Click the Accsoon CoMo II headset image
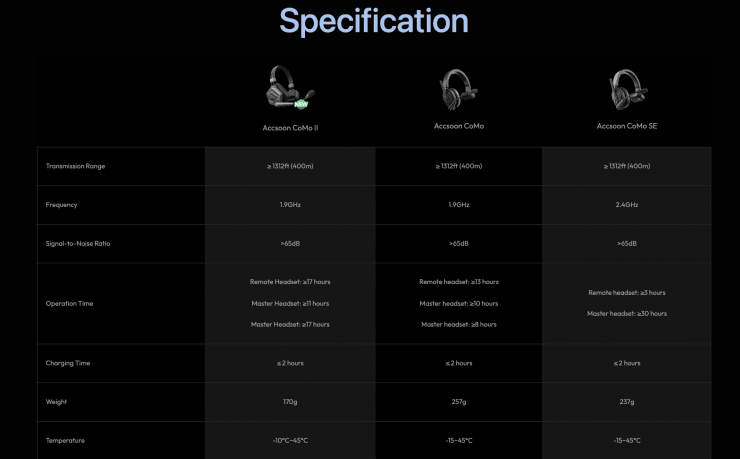 pos(290,87)
